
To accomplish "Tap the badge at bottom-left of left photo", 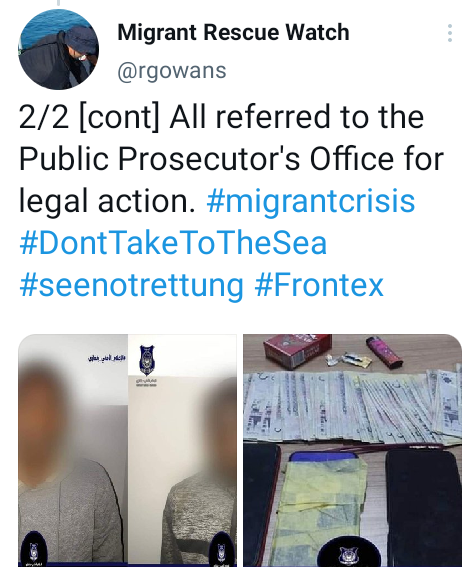I will pyautogui.click(x=34, y=550).
